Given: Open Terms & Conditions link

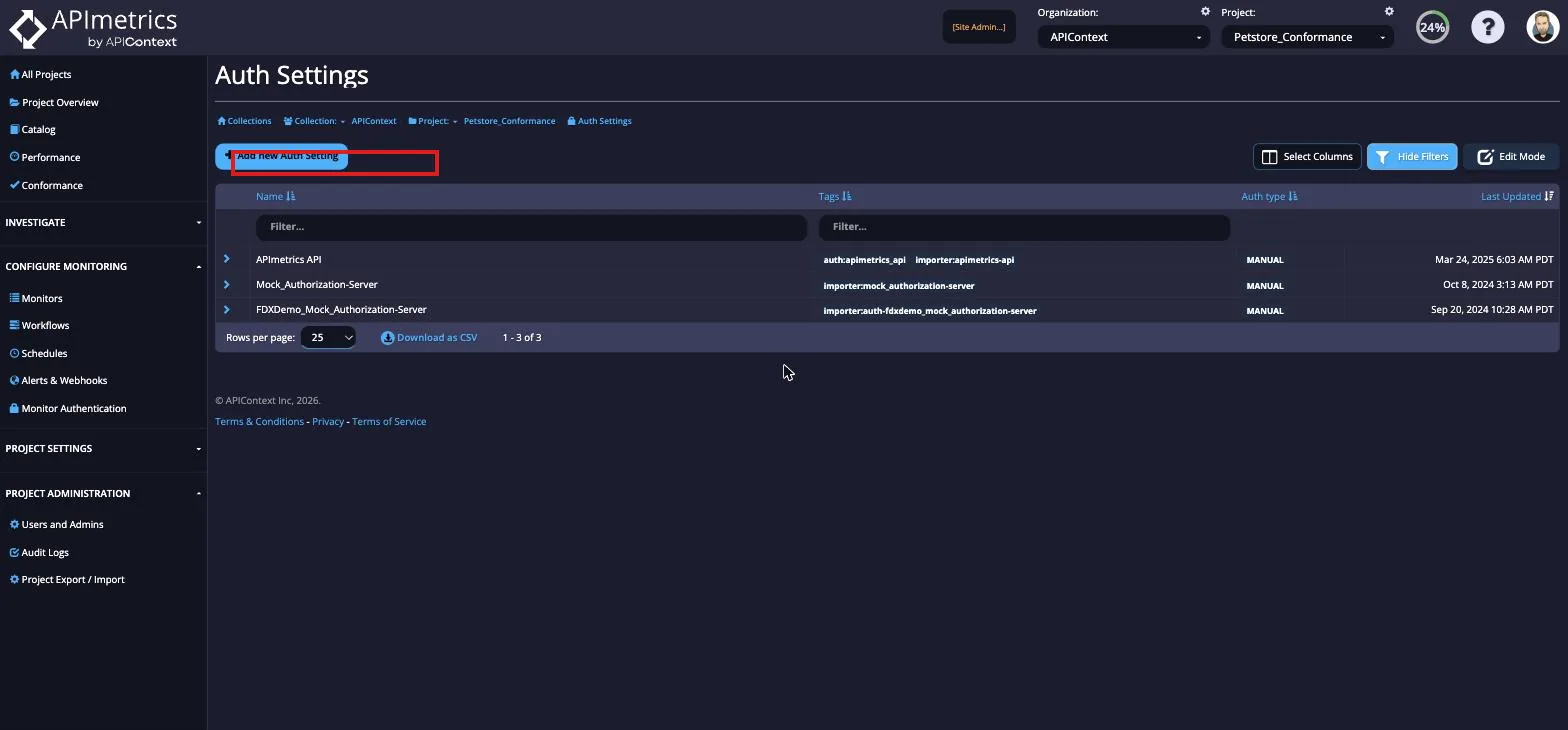Looking at the screenshot, I should [259, 421].
